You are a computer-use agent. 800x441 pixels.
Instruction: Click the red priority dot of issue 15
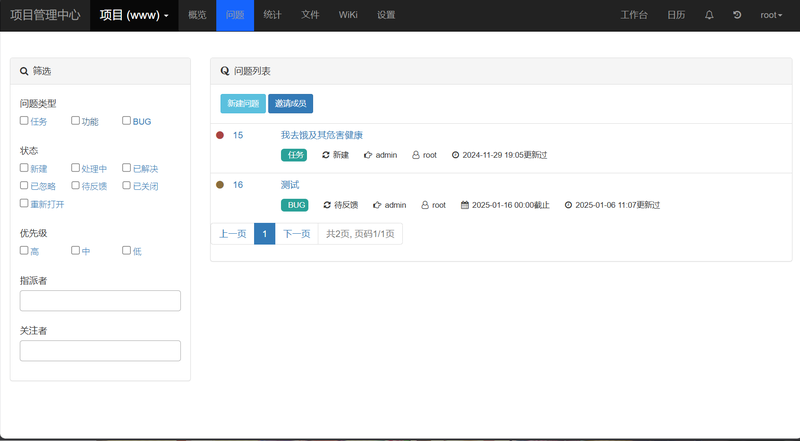tap(220, 135)
